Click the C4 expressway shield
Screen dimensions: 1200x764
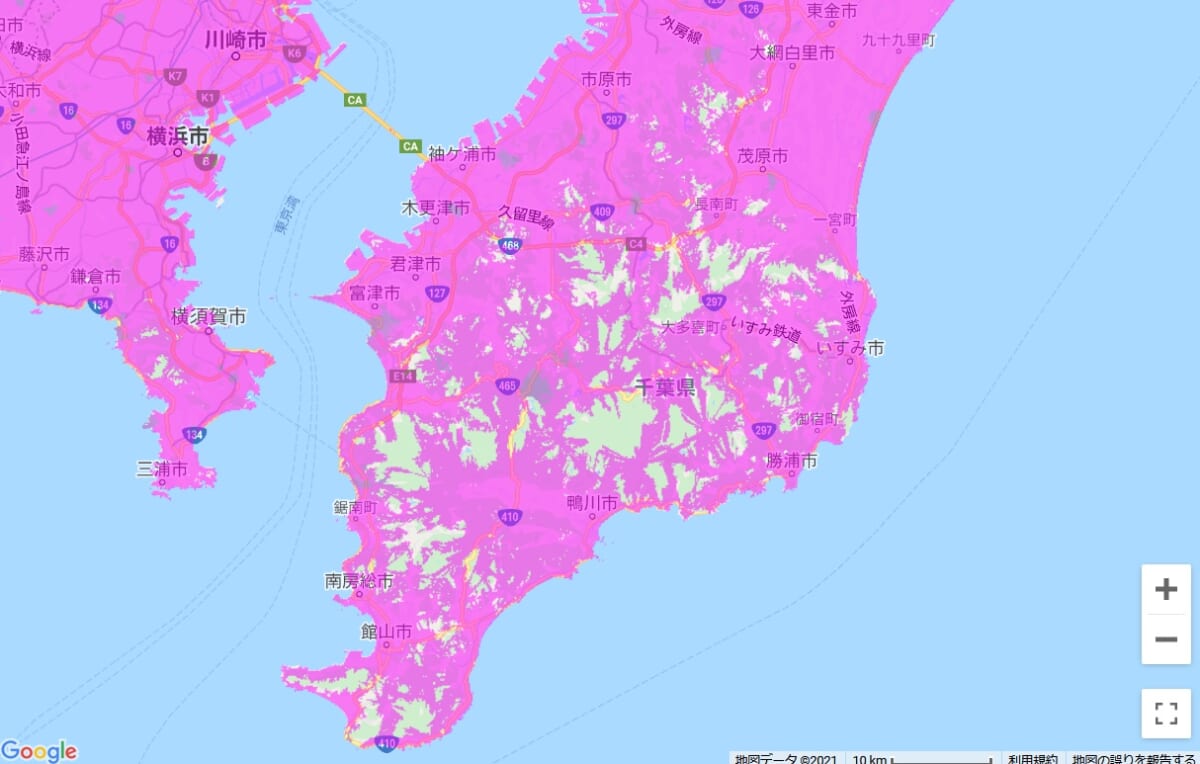coord(636,243)
